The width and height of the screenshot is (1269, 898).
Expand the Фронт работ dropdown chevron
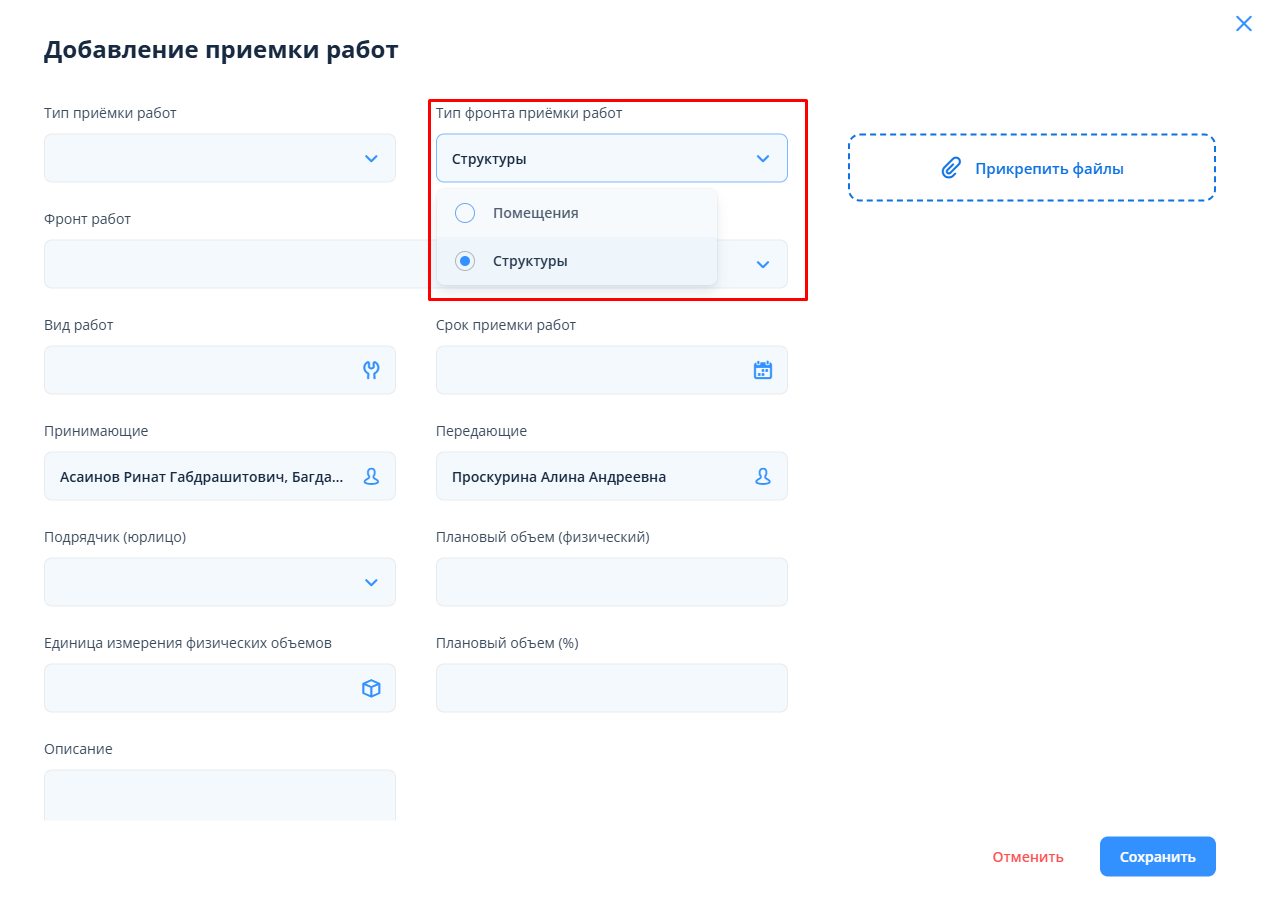click(763, 264)
